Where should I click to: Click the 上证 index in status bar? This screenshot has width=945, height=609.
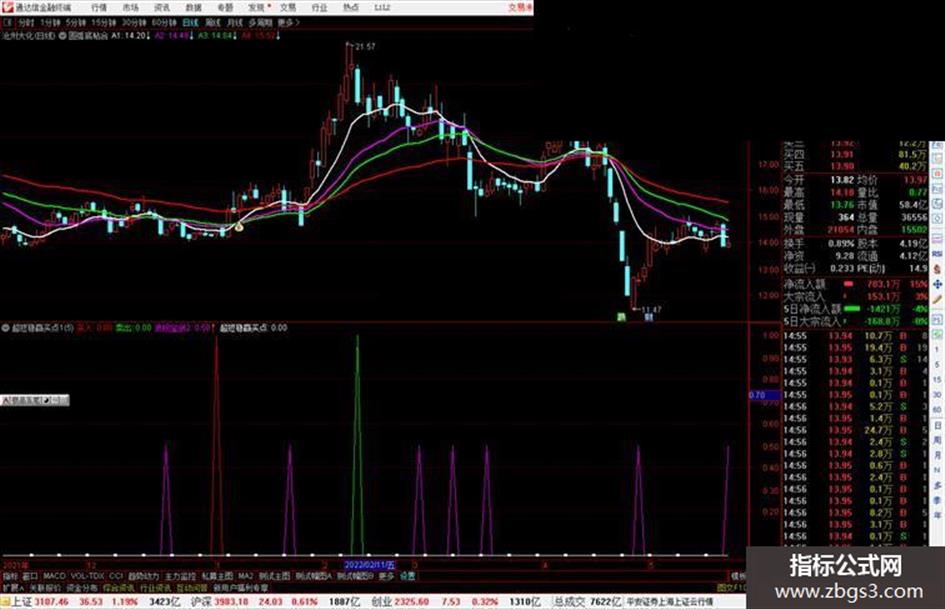[x=22, y=601]
